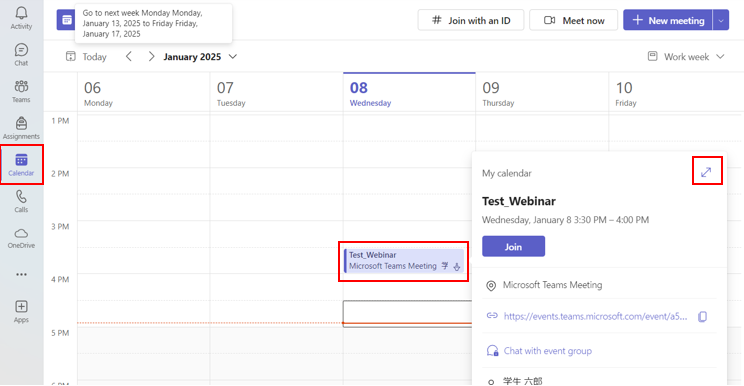The width and height of the screenshot is (744, 386).
Task: Open January 2025 month picker
Action: [200, 57]
